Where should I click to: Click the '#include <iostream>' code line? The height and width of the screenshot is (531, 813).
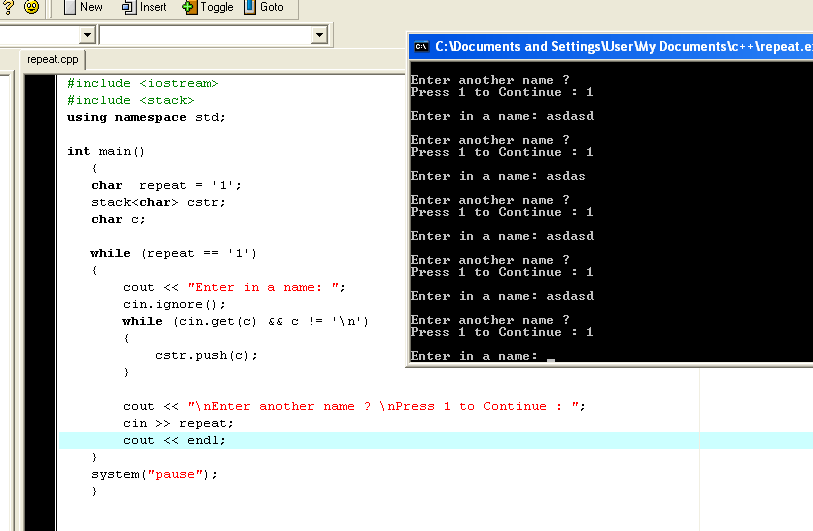(143, 83)
